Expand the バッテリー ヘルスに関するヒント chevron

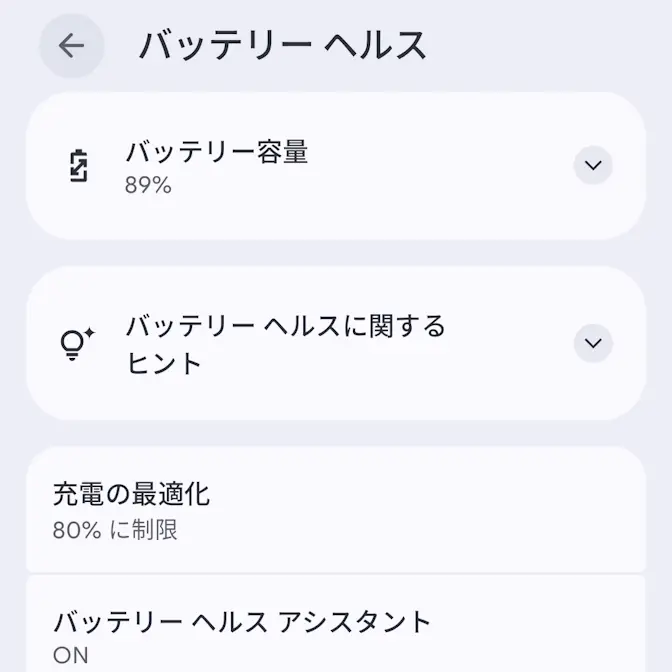click(x=593, y=344)
